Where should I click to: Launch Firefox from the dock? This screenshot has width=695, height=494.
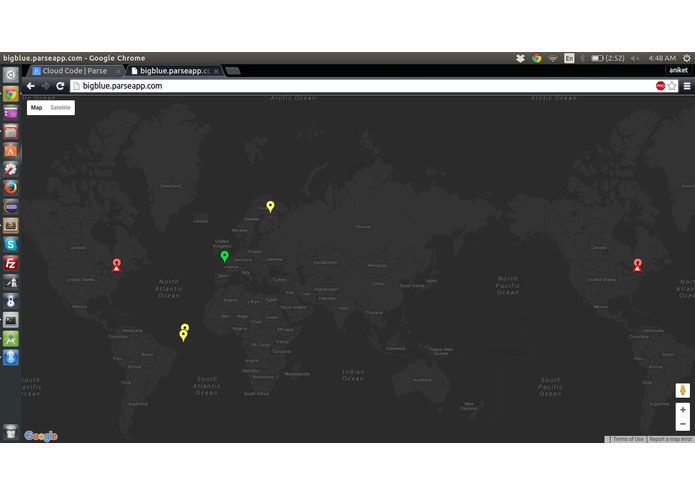(11, 188)
